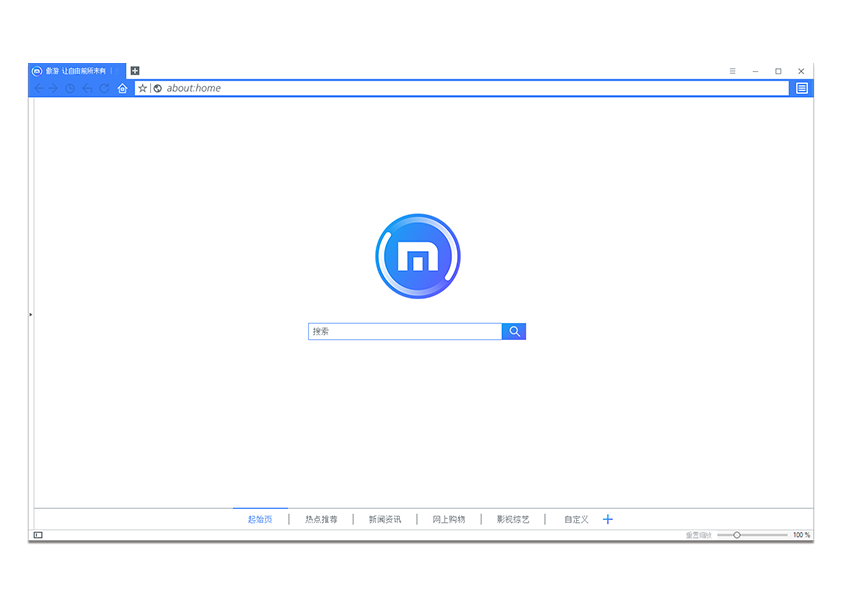Go to home via the house icon
842x596 pixels.
(x=122, y=88)
